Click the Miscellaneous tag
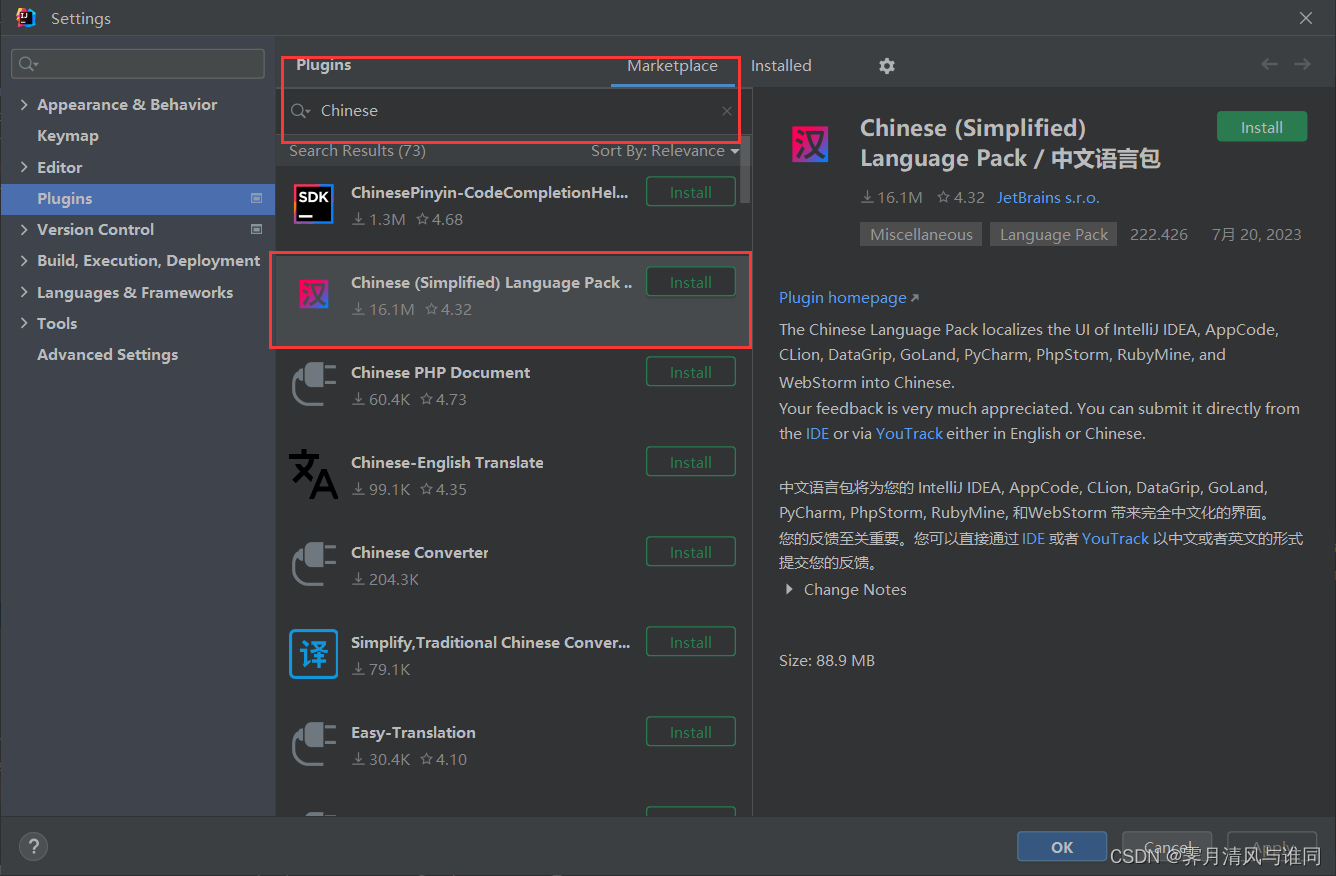The height and width of the screenshot is (876, 1336). 921,235
